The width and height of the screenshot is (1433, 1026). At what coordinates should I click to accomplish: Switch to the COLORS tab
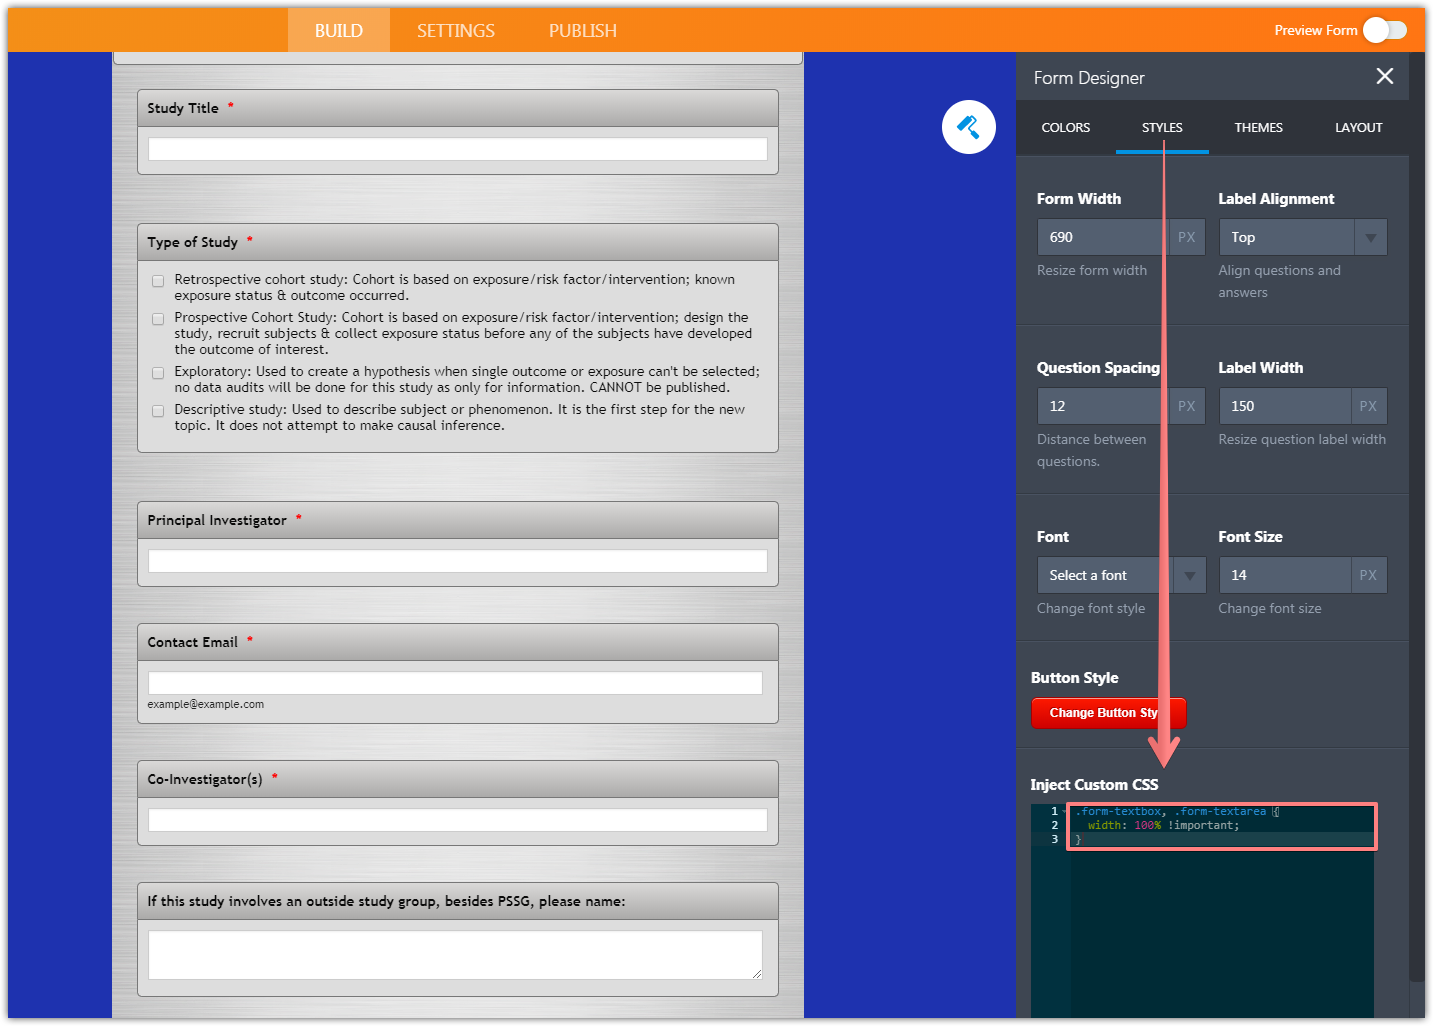[x=1065, y=128]
